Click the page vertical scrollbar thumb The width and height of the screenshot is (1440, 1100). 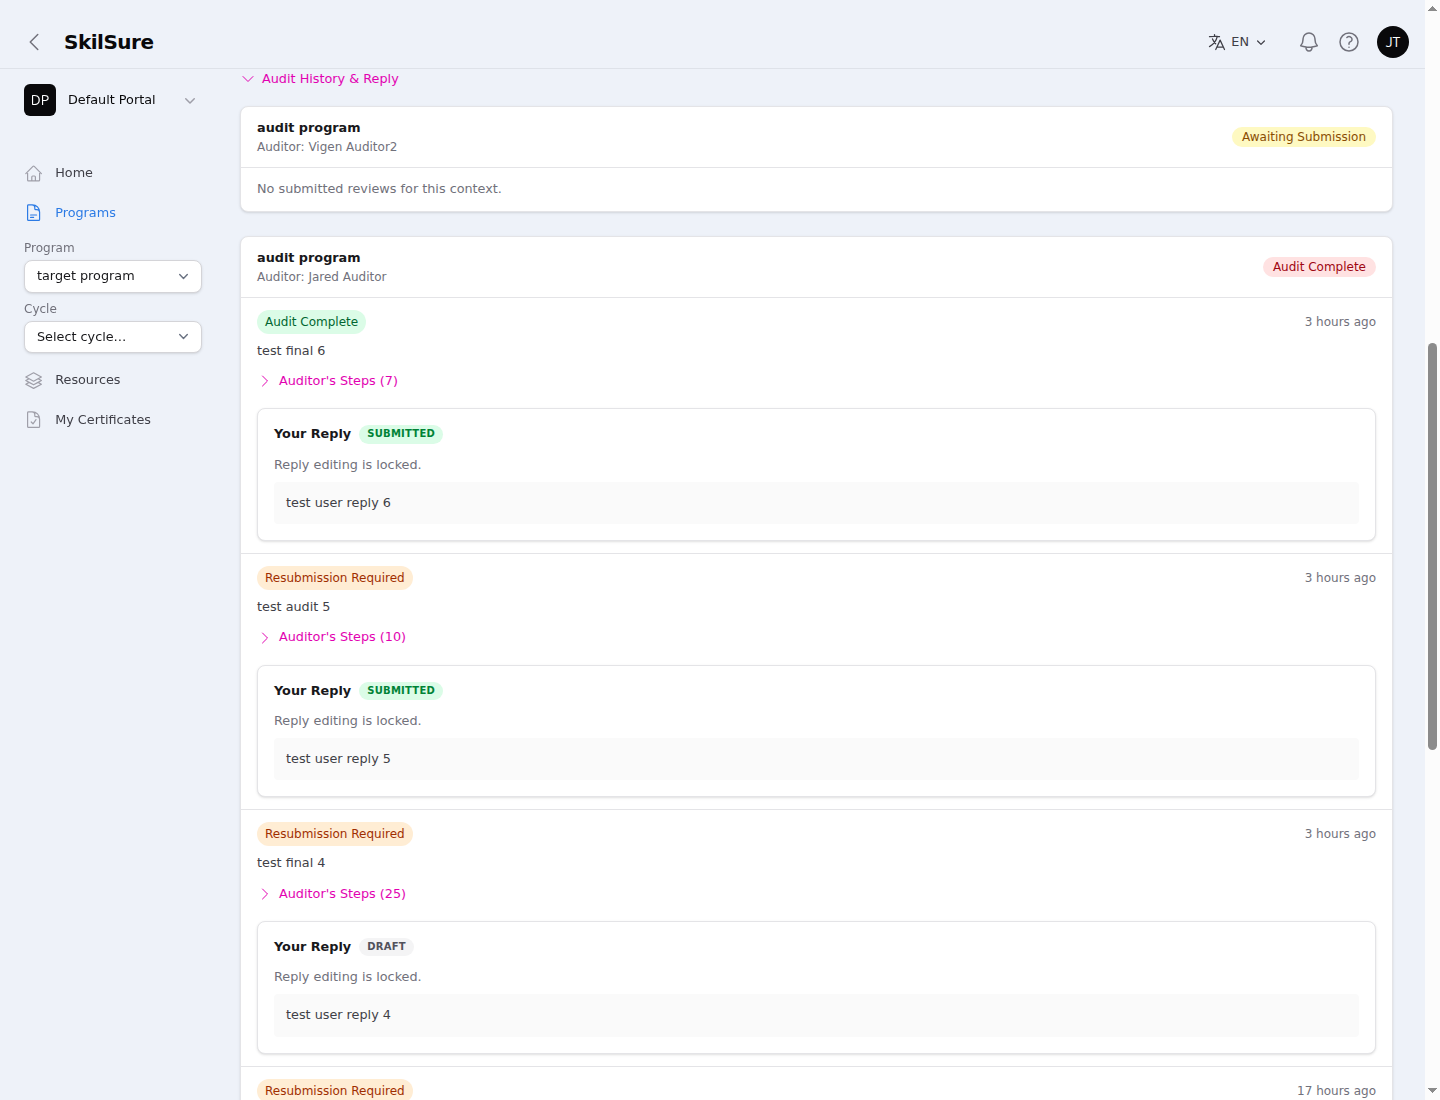(1432, 546)
